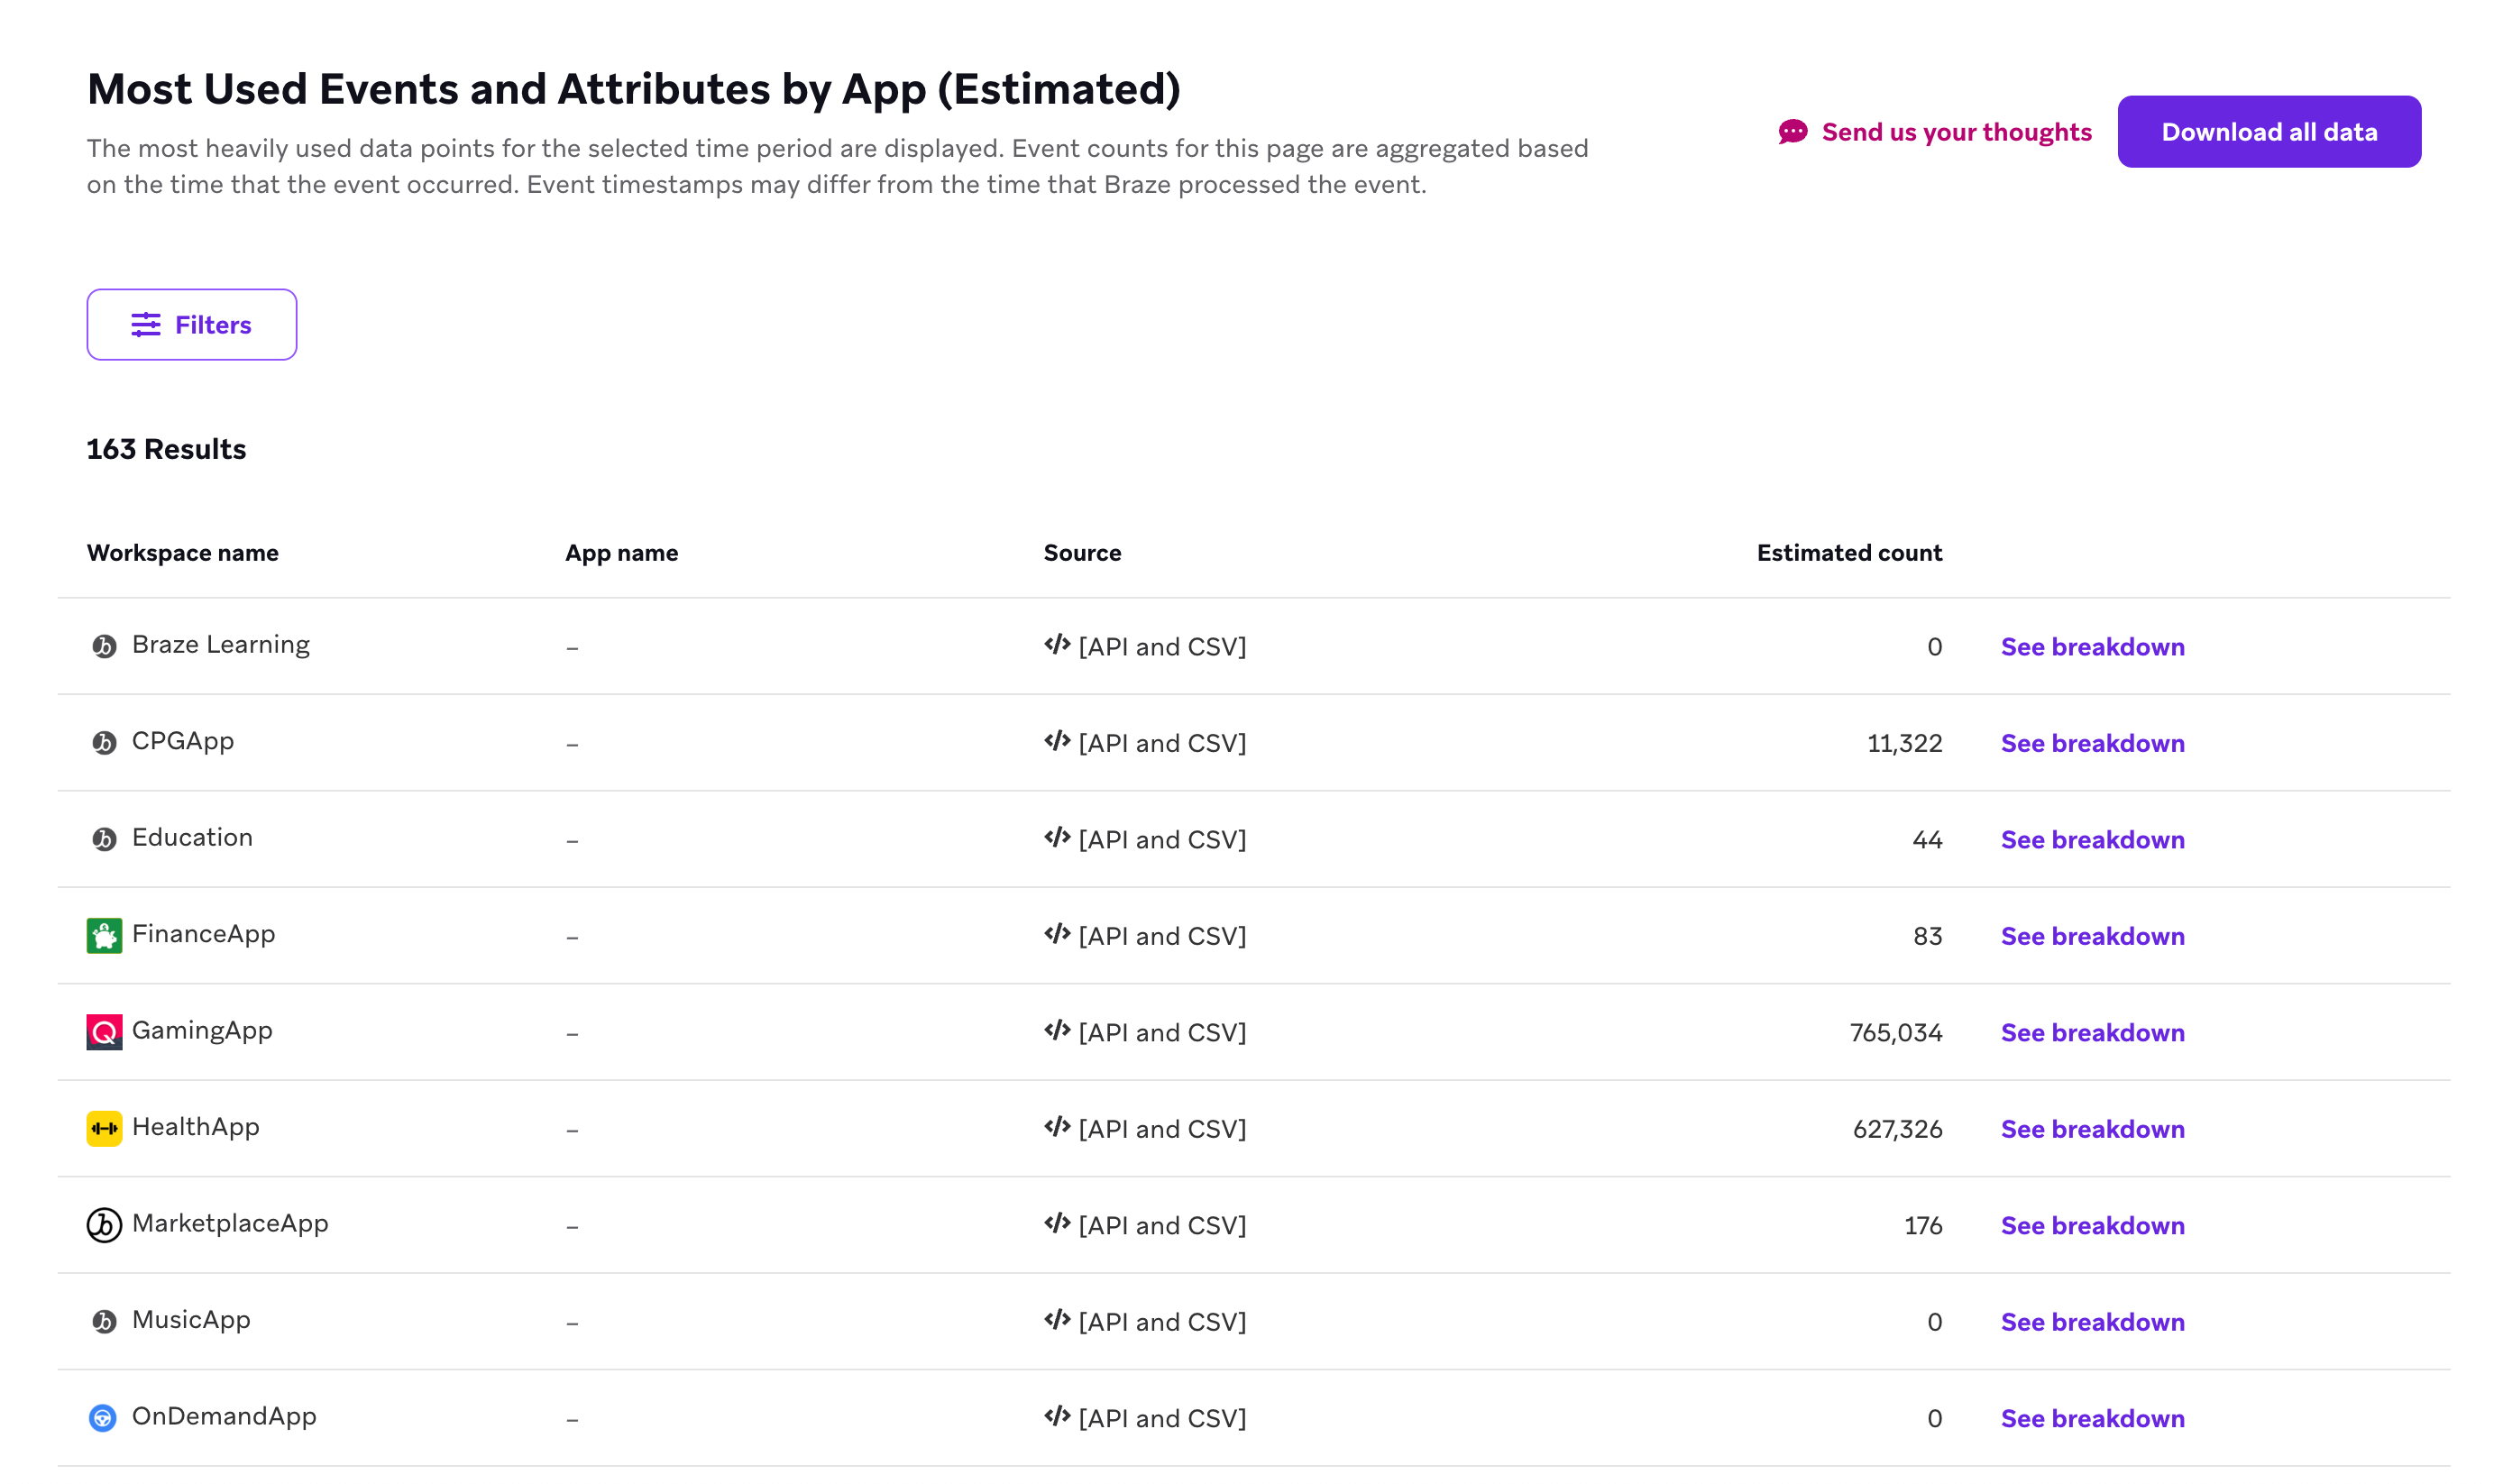Click [API and CSV] in HealthApp row
Screen dimensions: 2494x1484
1162,1128
